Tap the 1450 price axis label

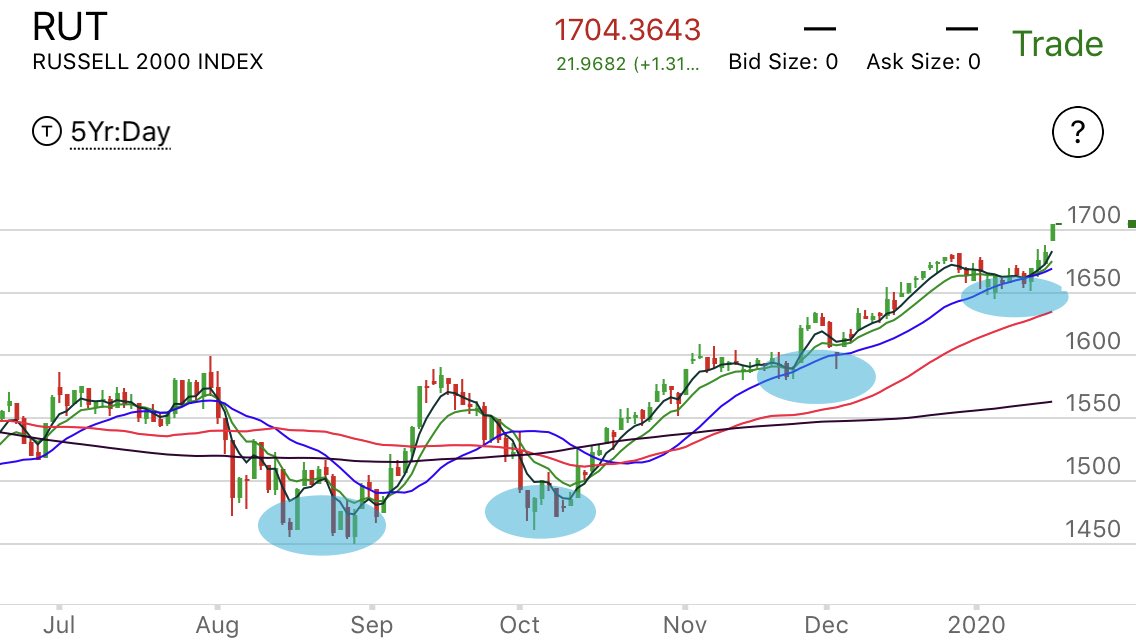click(1093, 529)
